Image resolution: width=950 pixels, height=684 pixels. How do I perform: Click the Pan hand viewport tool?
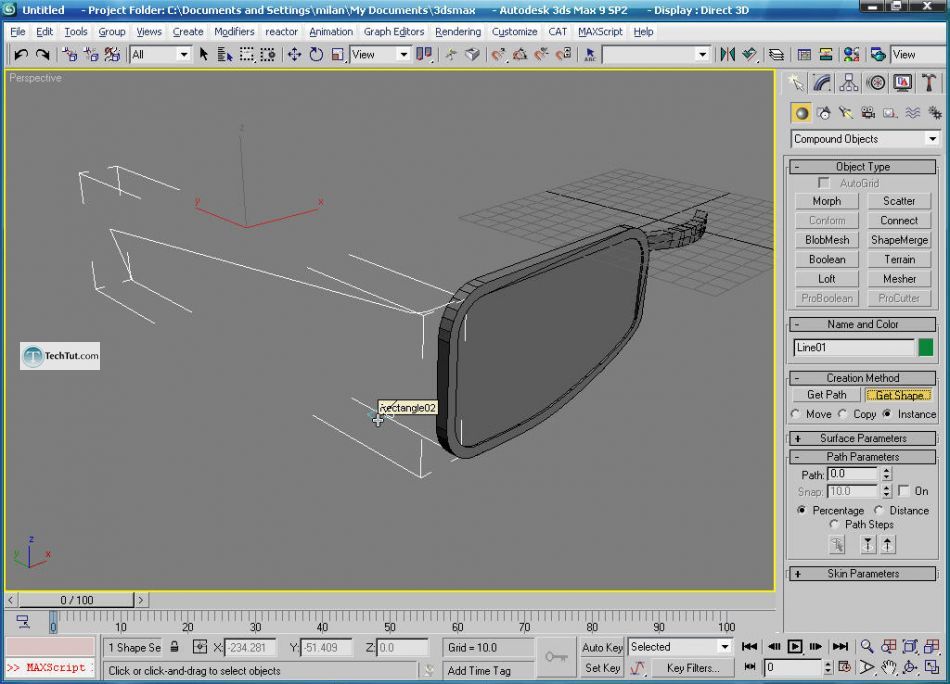(x=889, y=668)
